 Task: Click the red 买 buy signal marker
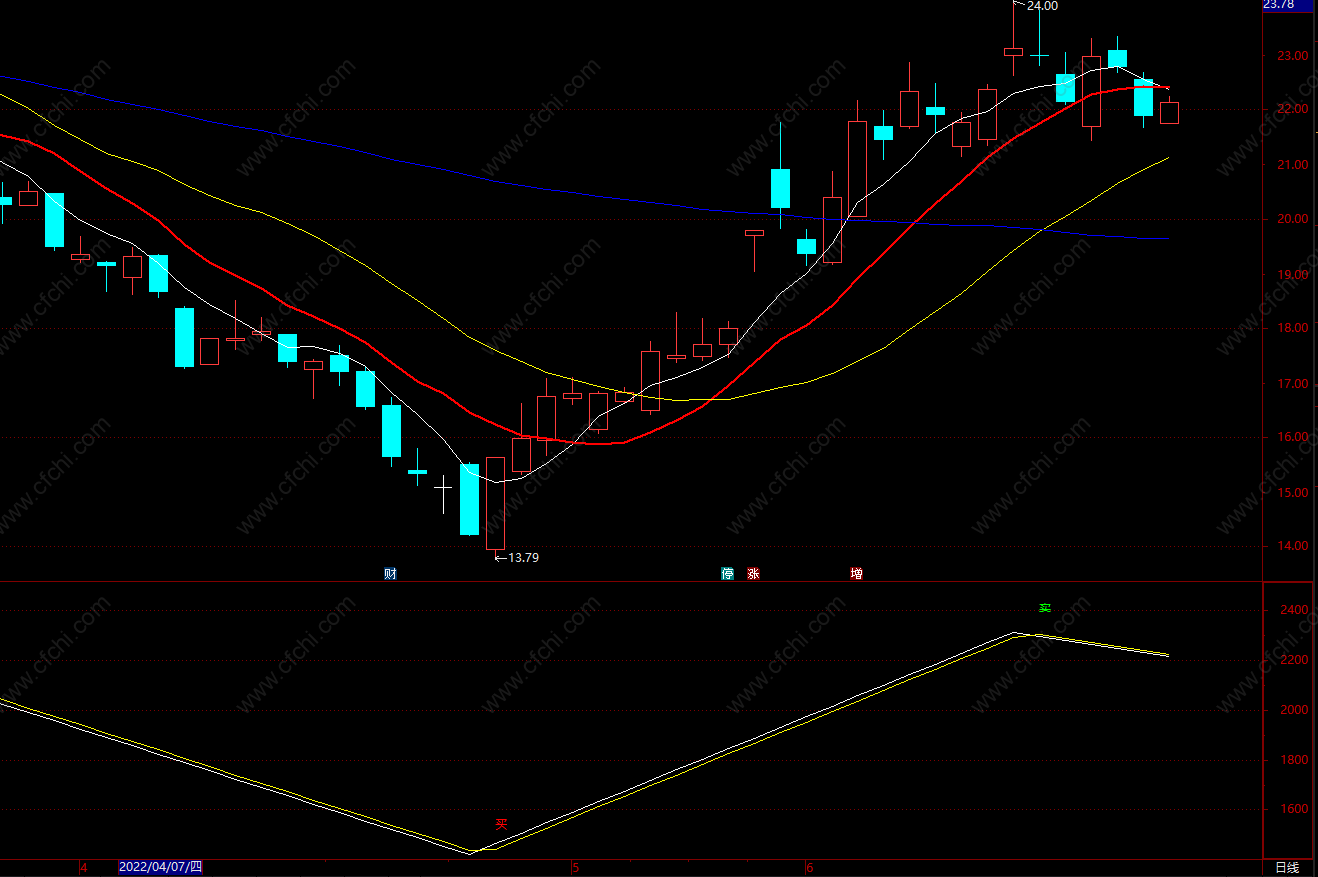(x=502, y=825)
